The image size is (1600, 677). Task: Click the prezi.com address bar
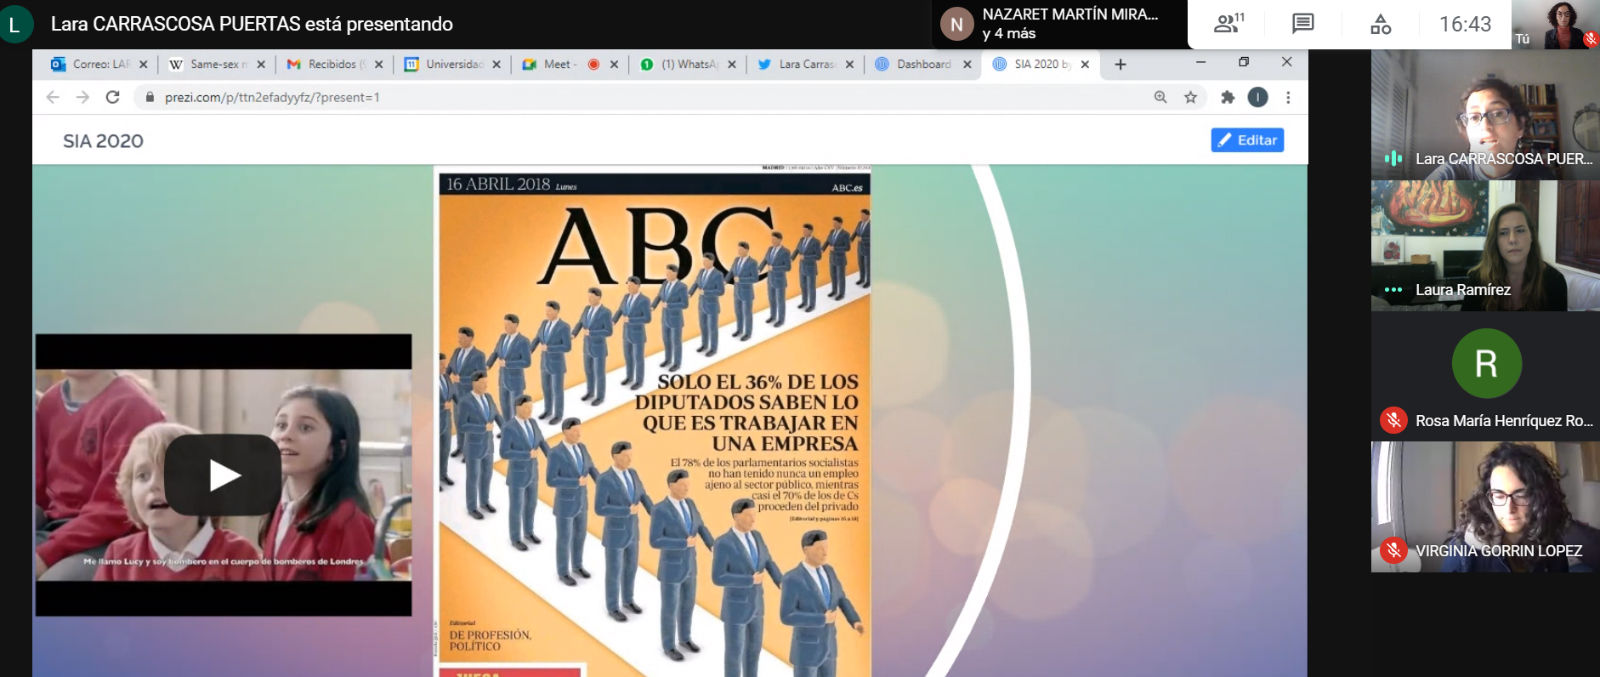coord(600,97)
